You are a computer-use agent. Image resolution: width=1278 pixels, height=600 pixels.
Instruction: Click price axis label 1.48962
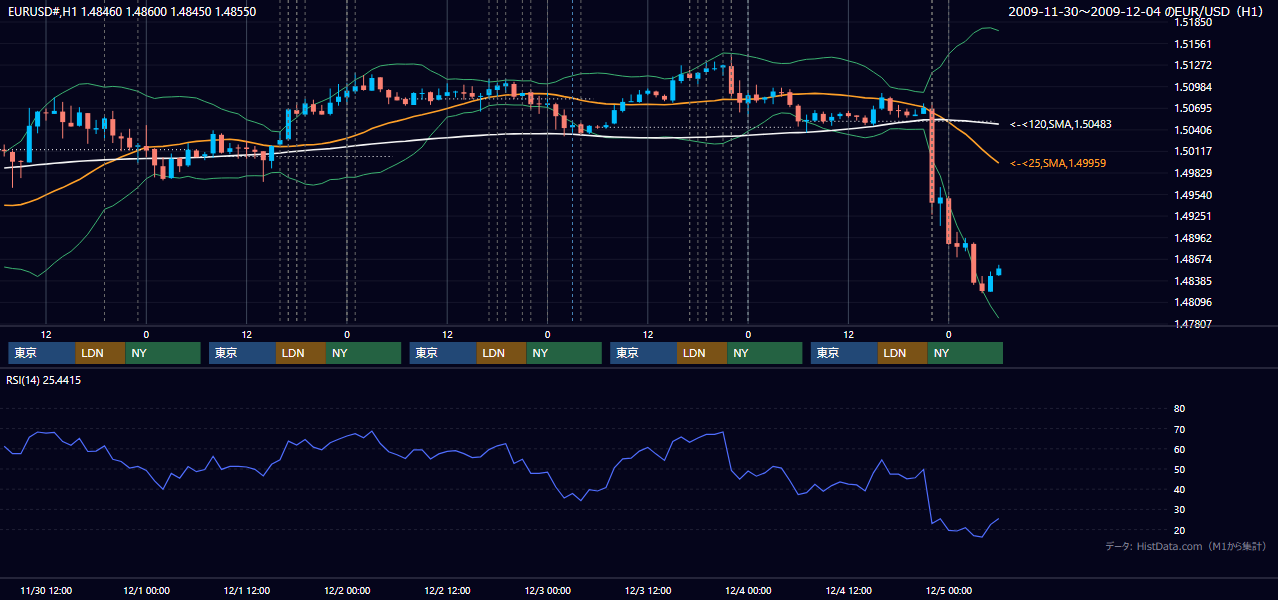pos(1194,238)
